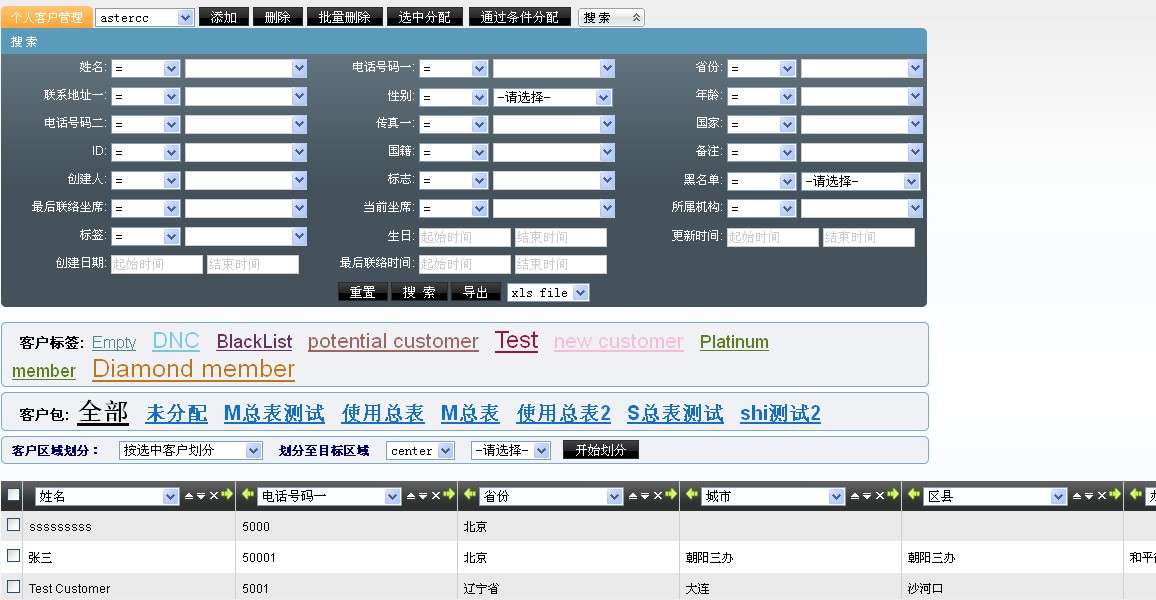Tick the checkbox for row 张三
Screen dimensions: 1156x600
(13, 555)
